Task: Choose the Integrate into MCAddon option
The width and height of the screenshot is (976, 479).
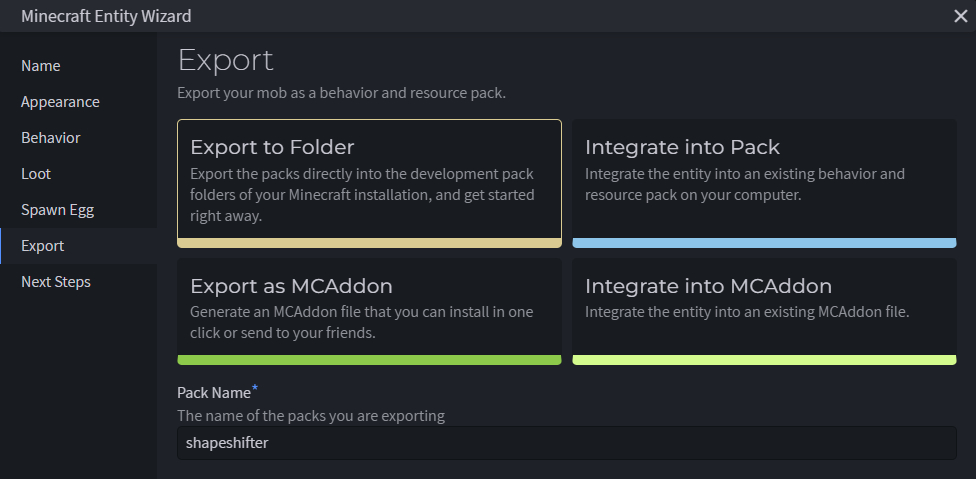Action: [x=764, y=312]
